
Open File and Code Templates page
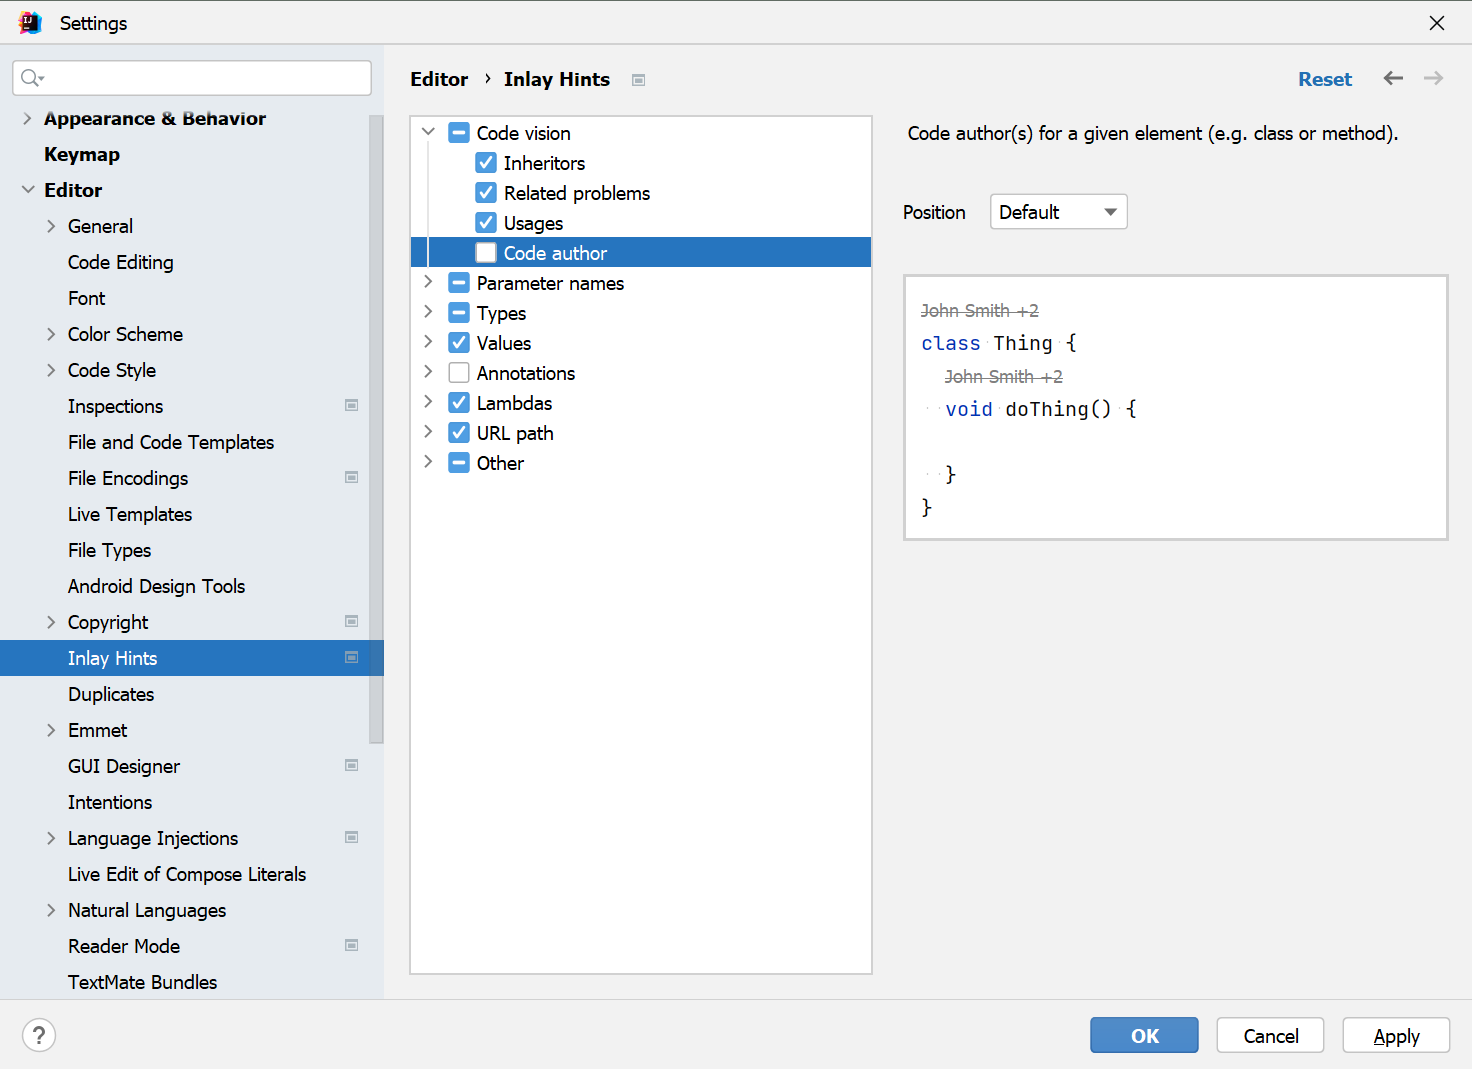tap(171, 442)
